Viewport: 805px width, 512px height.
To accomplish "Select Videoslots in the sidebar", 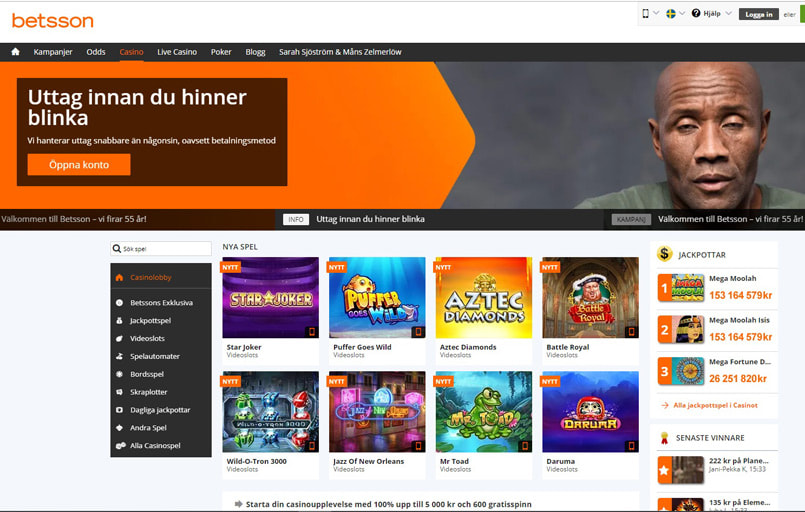I will coord(147,339).
